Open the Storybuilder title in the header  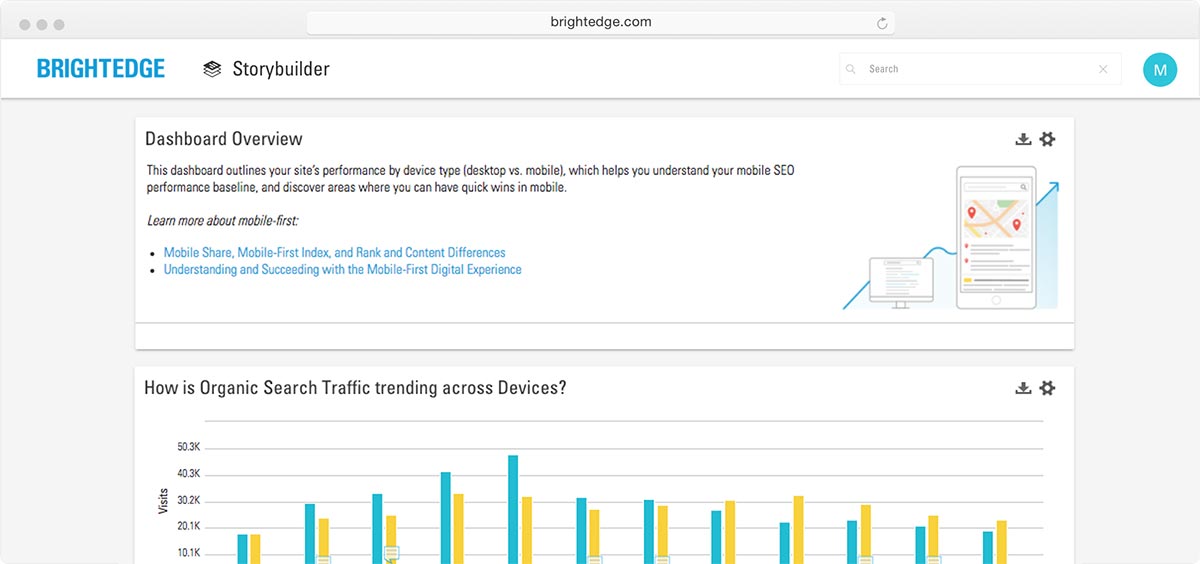tap(281, 69)
